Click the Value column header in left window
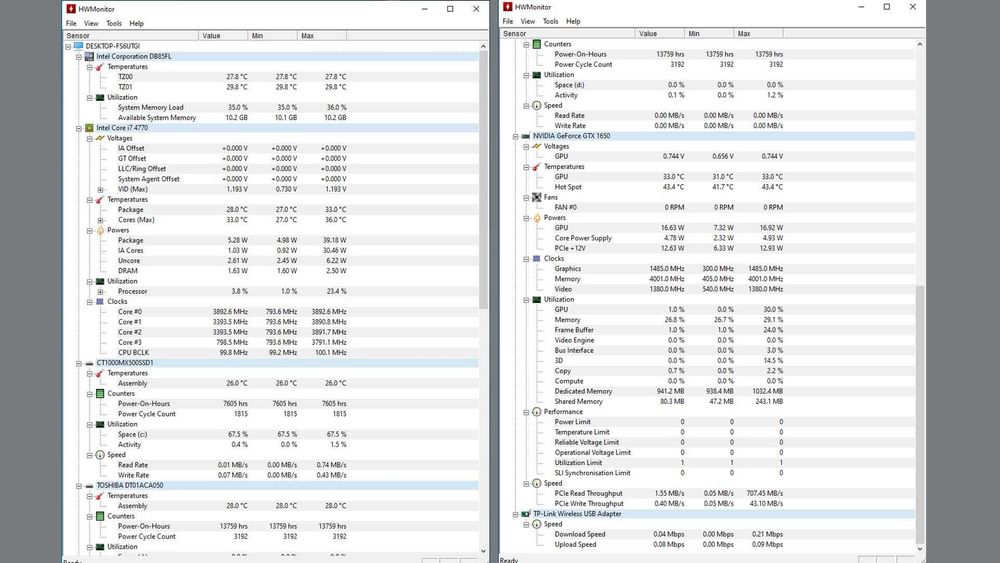 click(223, 36)
